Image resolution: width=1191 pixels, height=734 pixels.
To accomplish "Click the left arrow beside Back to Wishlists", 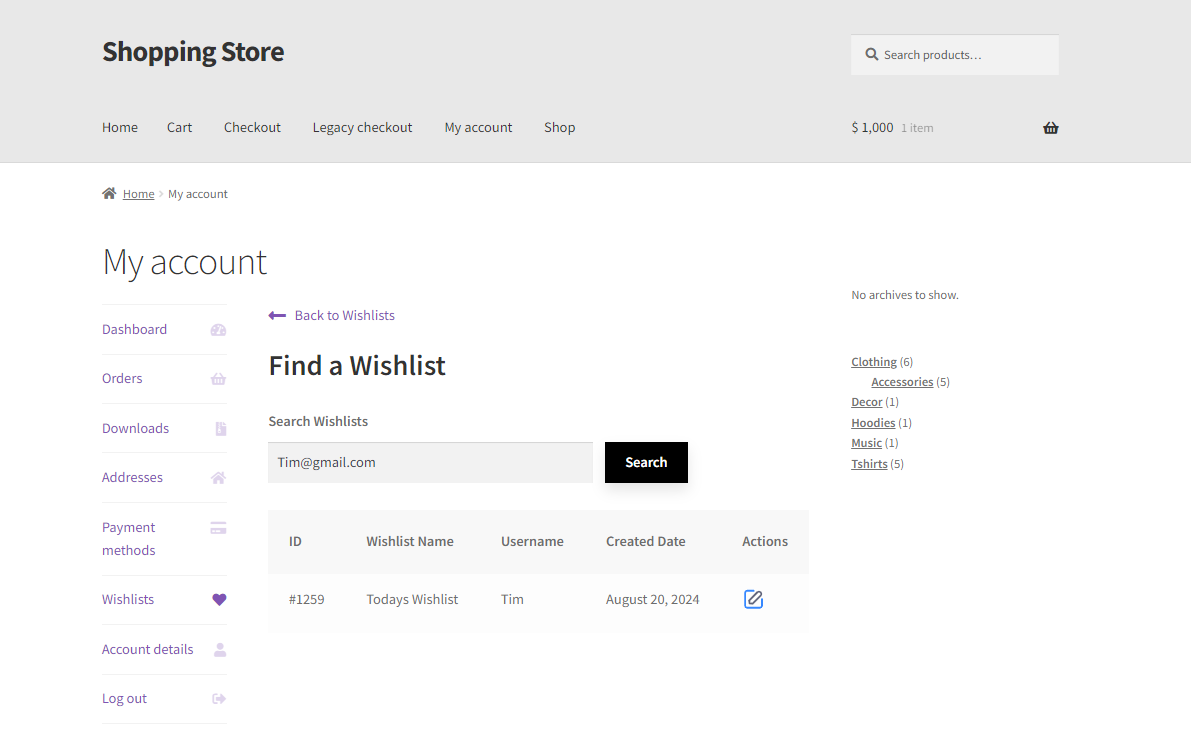I will [277, 315].
